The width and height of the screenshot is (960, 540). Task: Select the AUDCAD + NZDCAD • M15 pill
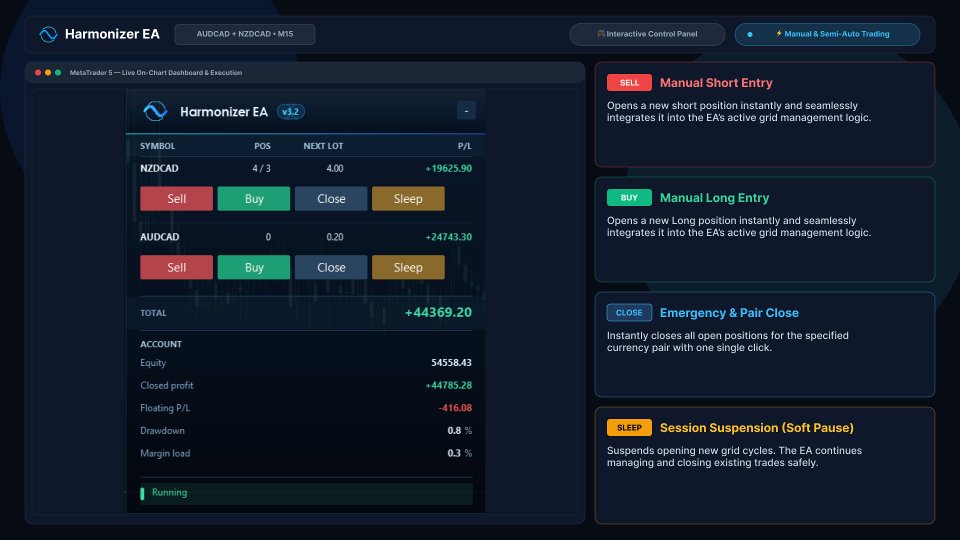245,34
